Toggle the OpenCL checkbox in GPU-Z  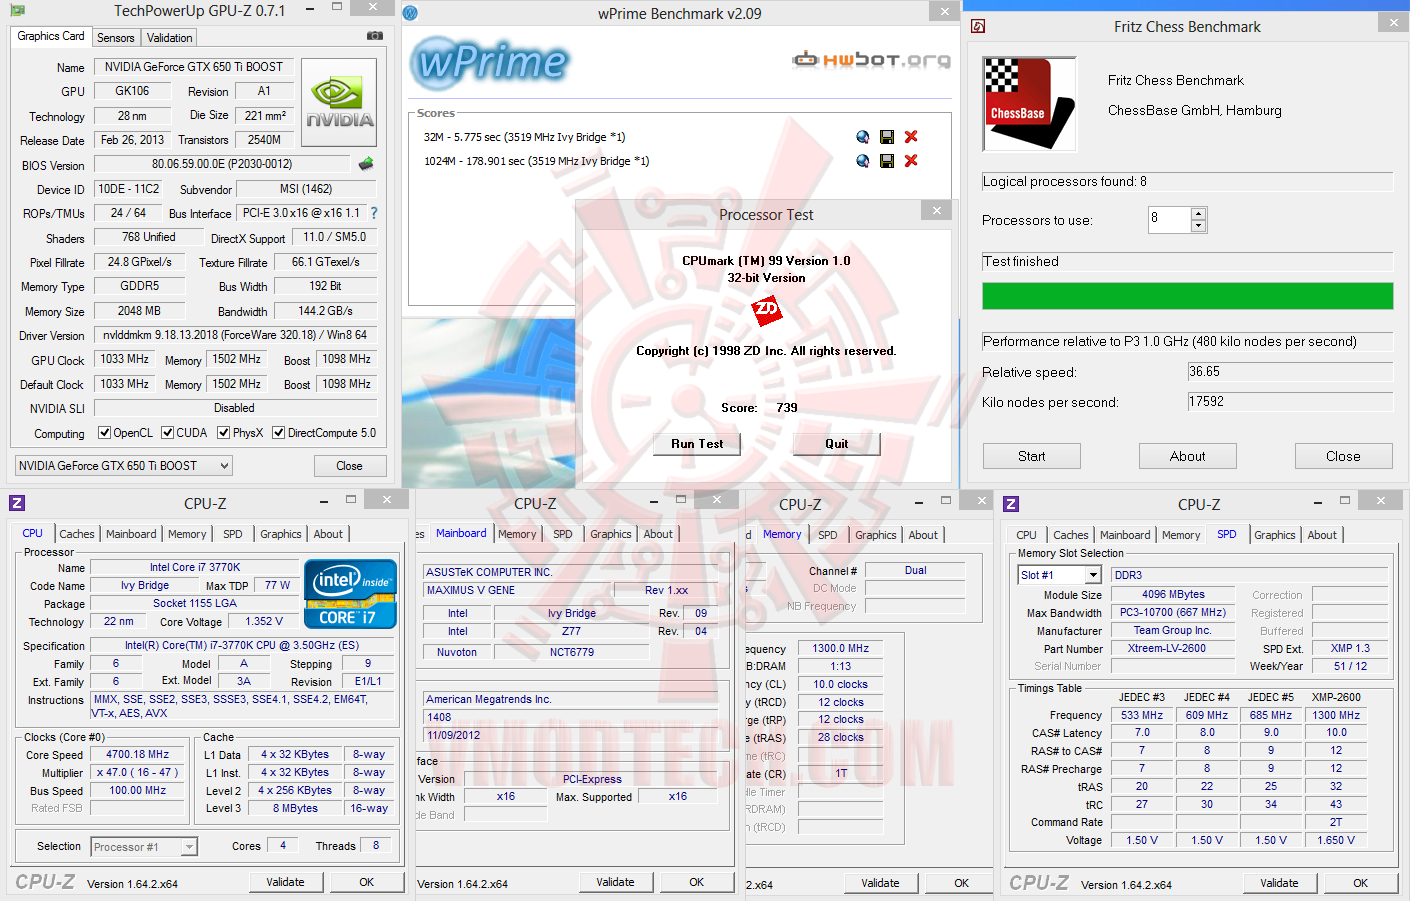104,433
